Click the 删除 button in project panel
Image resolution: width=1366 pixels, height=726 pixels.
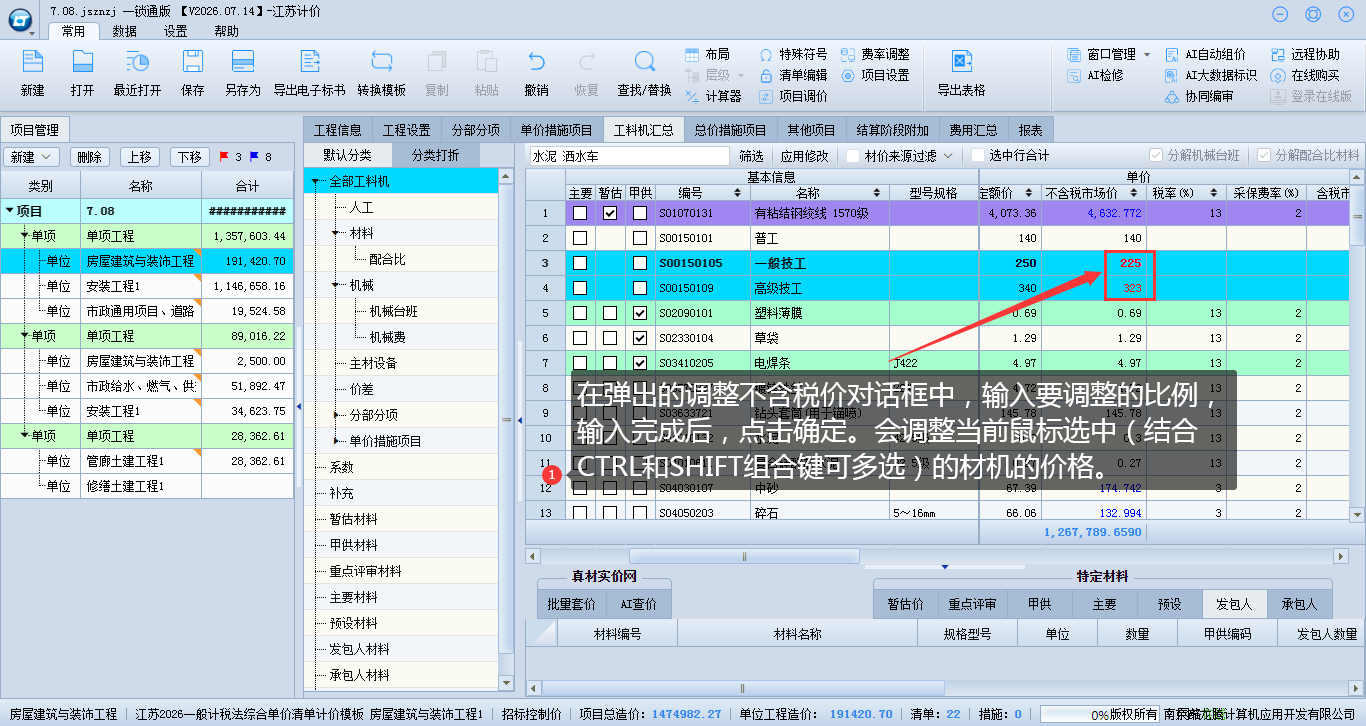coord(89,157)
